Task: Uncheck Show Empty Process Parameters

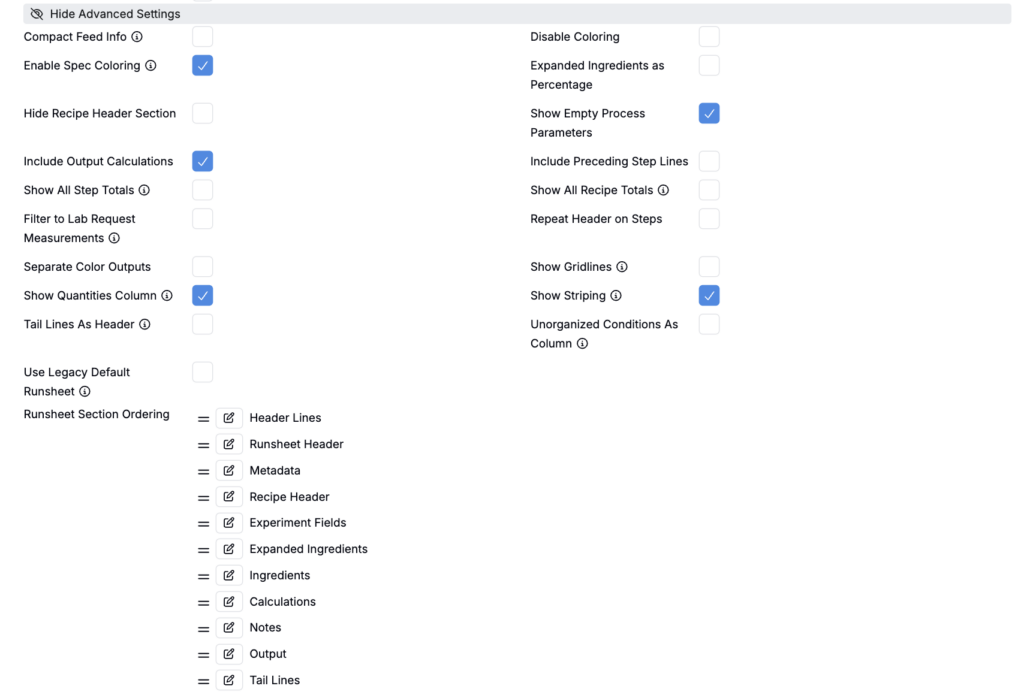Action: point(709,114)
